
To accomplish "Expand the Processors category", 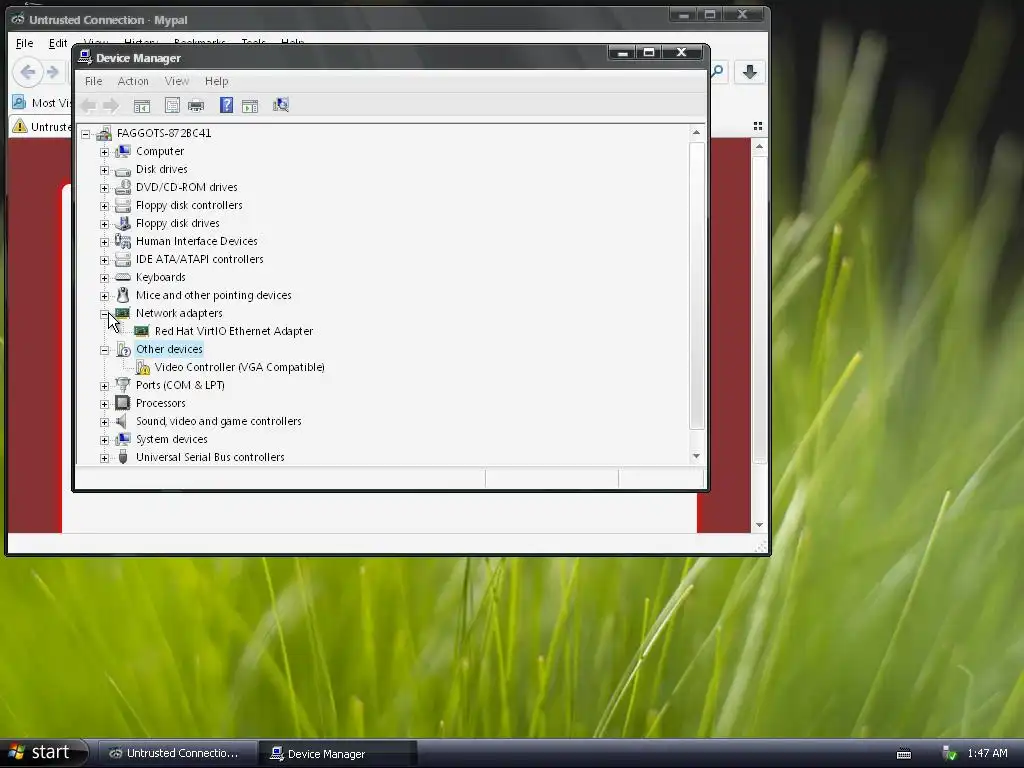I will click(104, 404).
